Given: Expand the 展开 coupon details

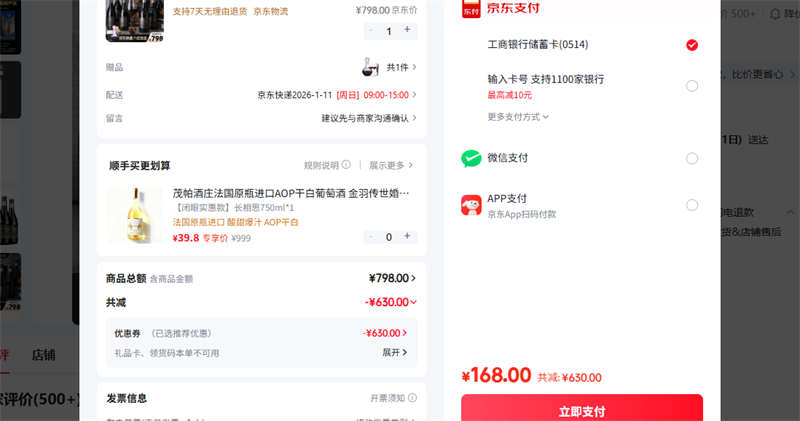Looking at the screenshot, I should coord(395,353).
